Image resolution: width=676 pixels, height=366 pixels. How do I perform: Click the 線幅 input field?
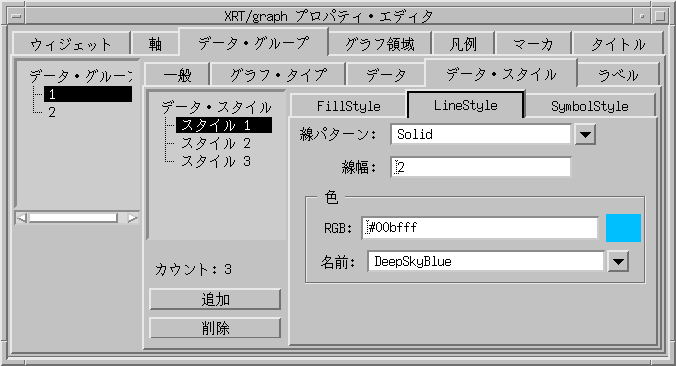click(481, 167)
